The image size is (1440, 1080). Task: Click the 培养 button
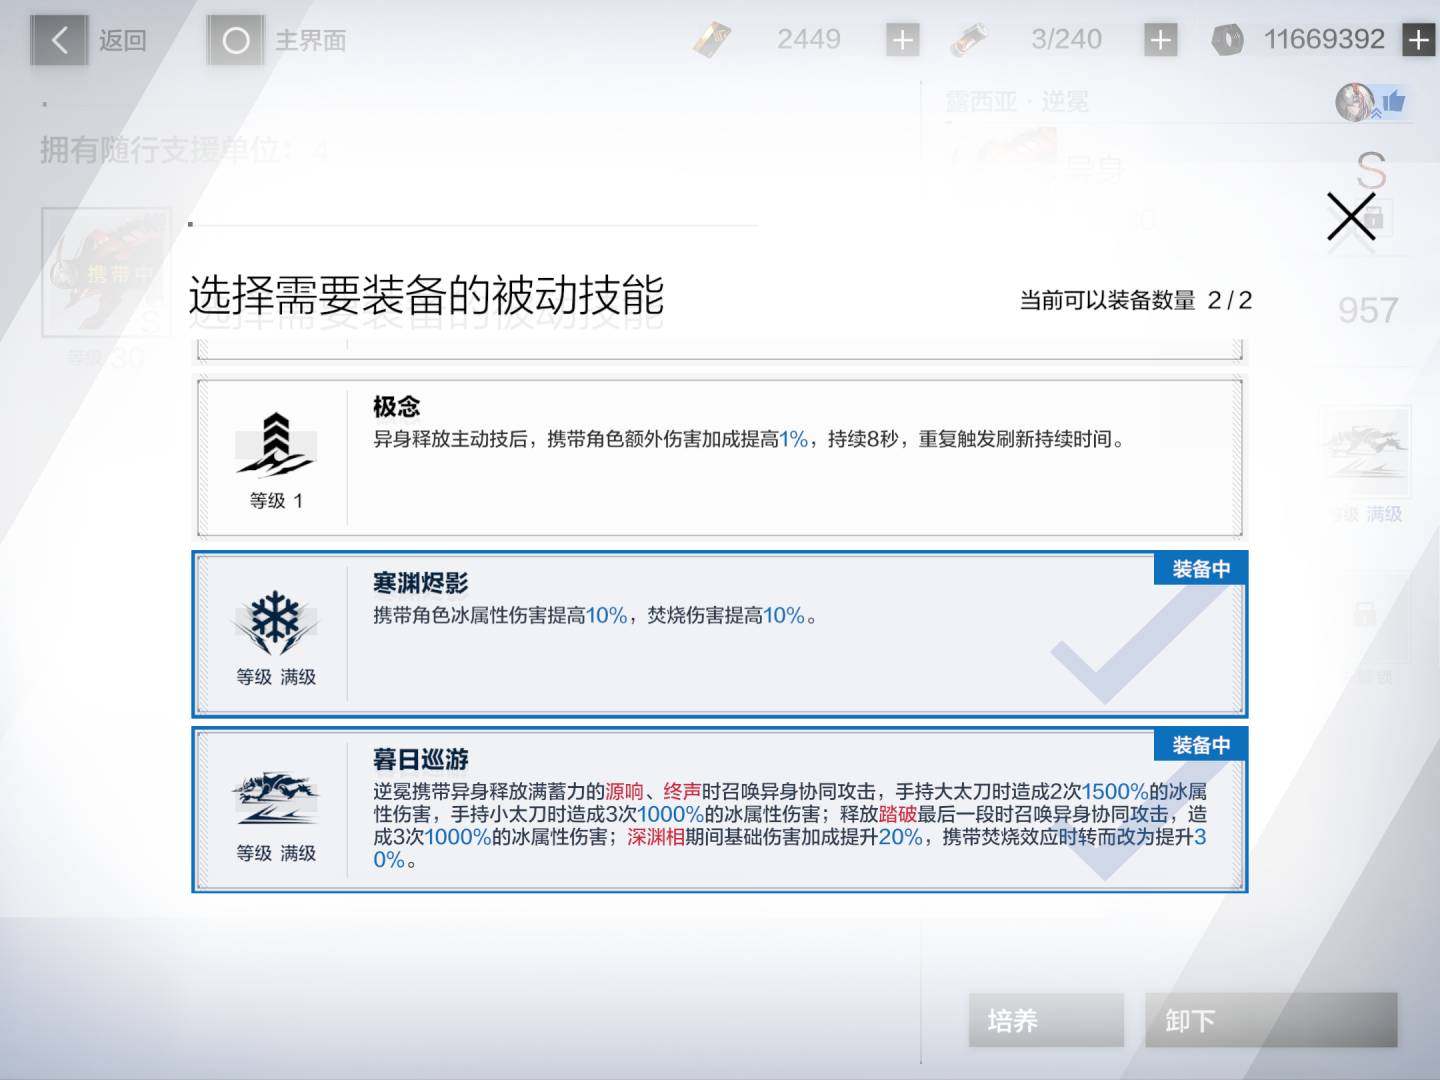click(x=1046, y=1020)
